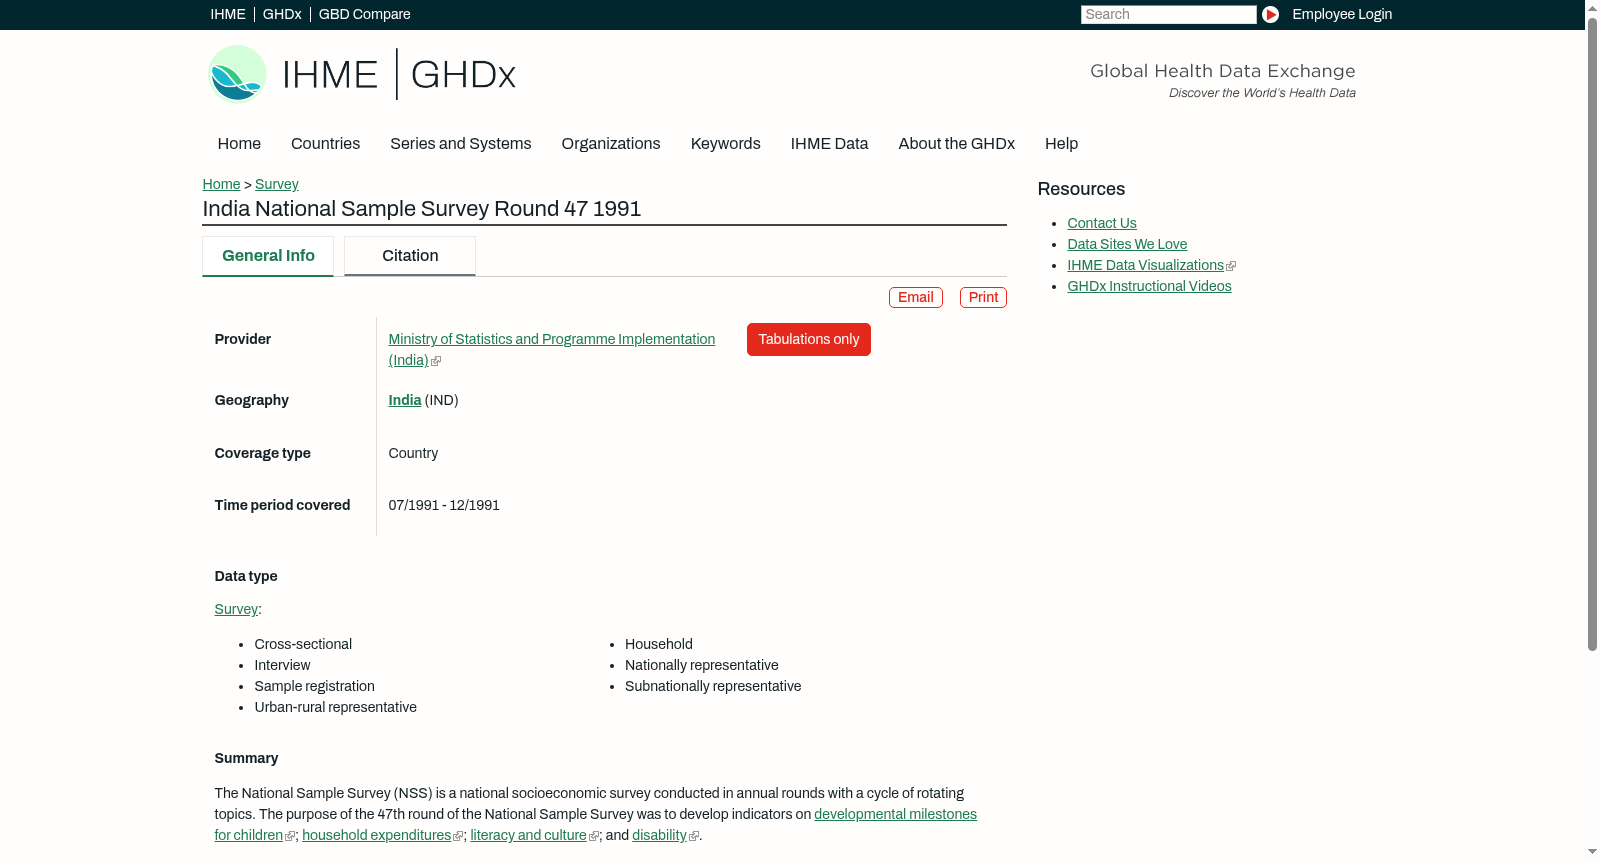Open the Help menu
Screen dimensions: 1600x861
point(1061,144)
